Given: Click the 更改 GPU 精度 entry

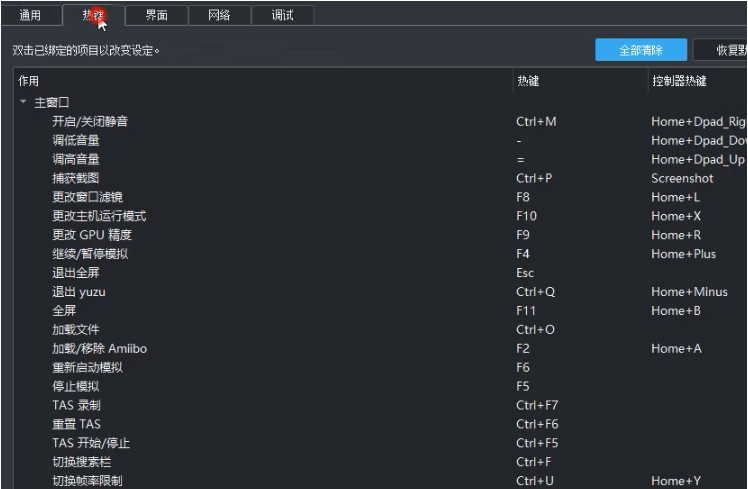Looking at the screenshot, I should click(92, 235).
